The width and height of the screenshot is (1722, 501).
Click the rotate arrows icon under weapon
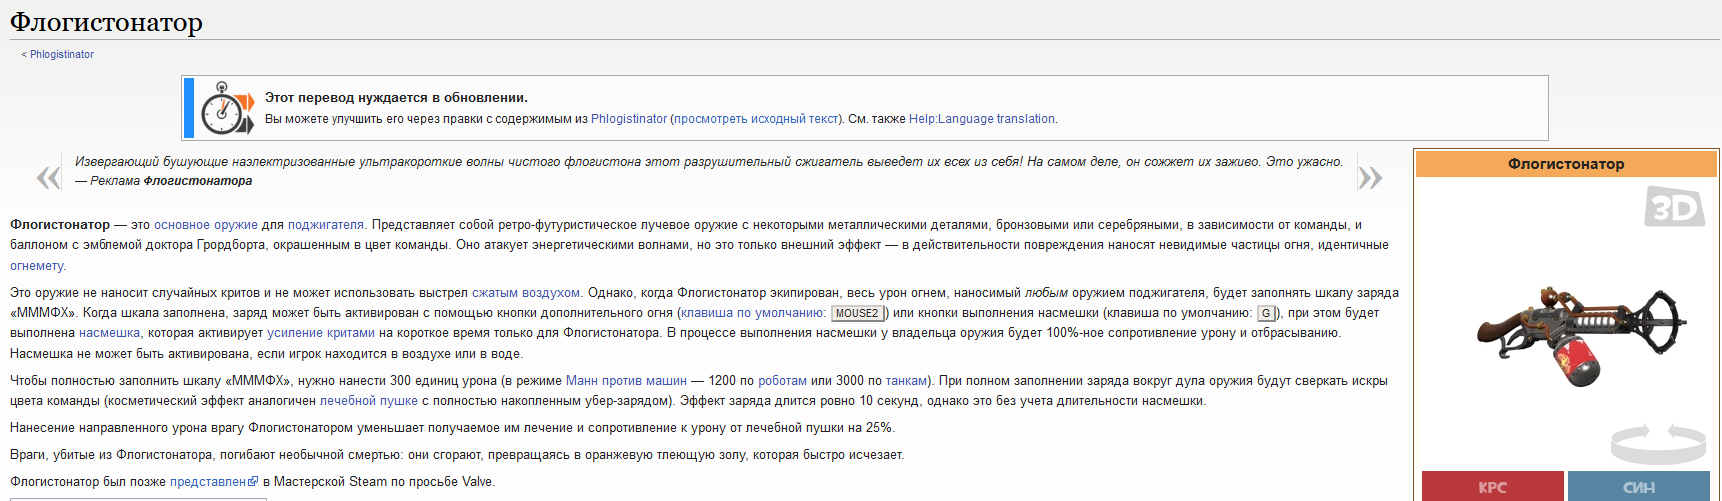click(1658, 444)
